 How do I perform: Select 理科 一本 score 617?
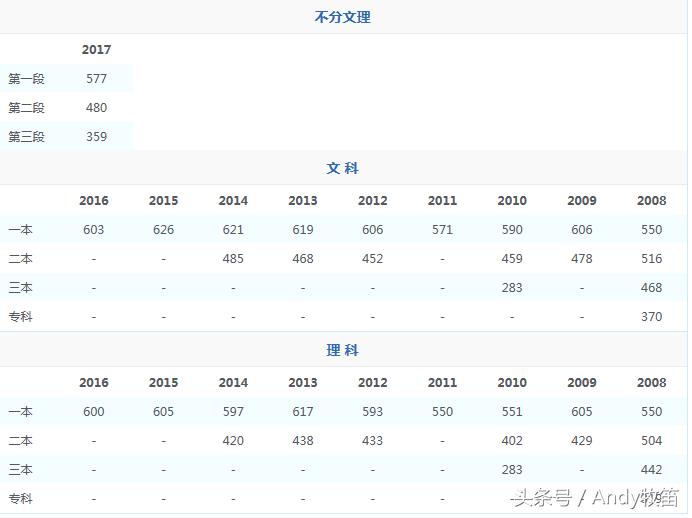tap(303, 412)
